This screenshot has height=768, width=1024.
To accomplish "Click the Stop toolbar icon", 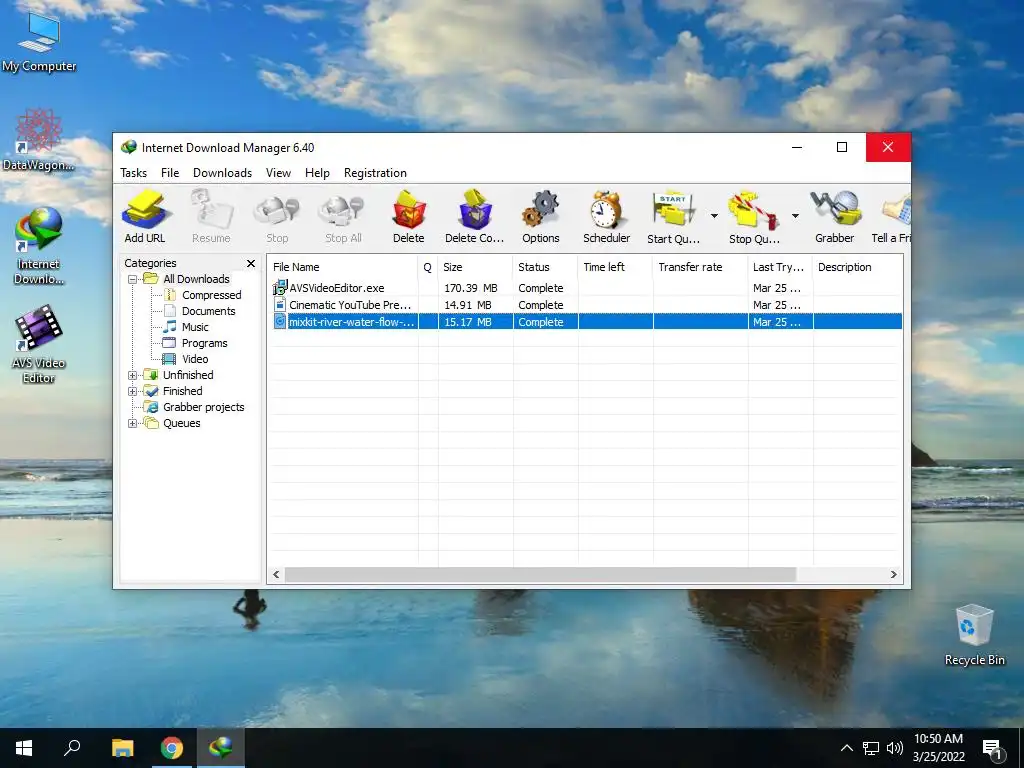I will 277,217.
